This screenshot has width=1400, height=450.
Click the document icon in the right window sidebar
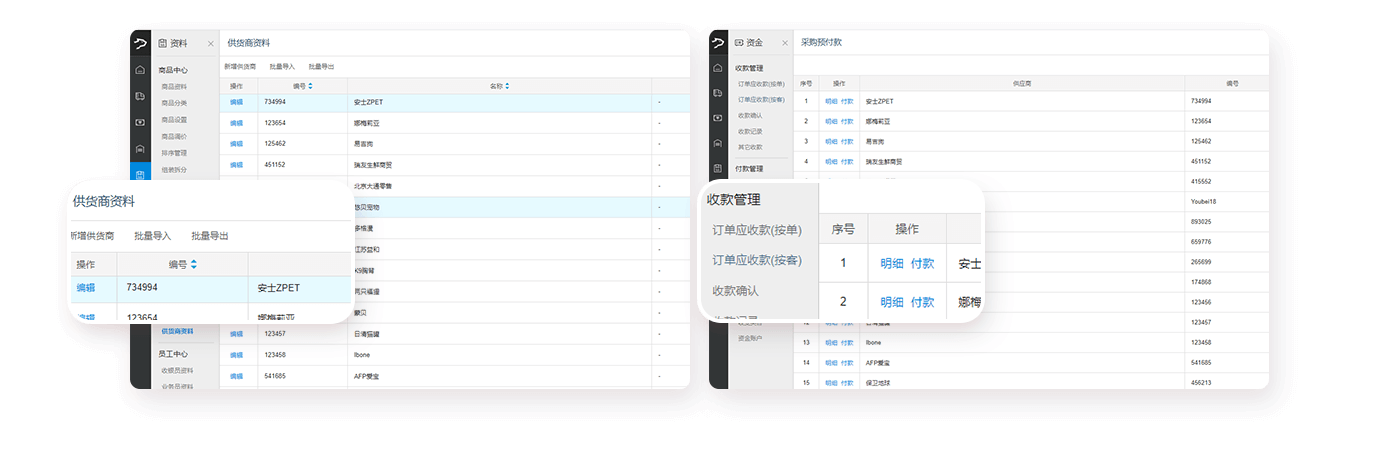717,168
